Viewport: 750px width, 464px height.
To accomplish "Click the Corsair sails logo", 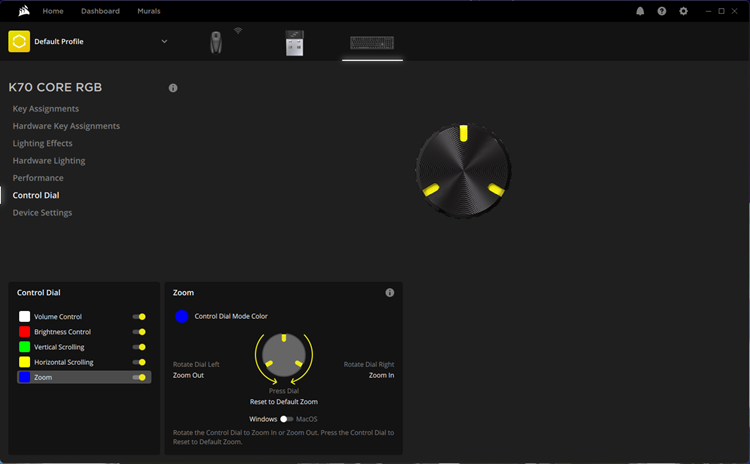I will pos(24,11).
